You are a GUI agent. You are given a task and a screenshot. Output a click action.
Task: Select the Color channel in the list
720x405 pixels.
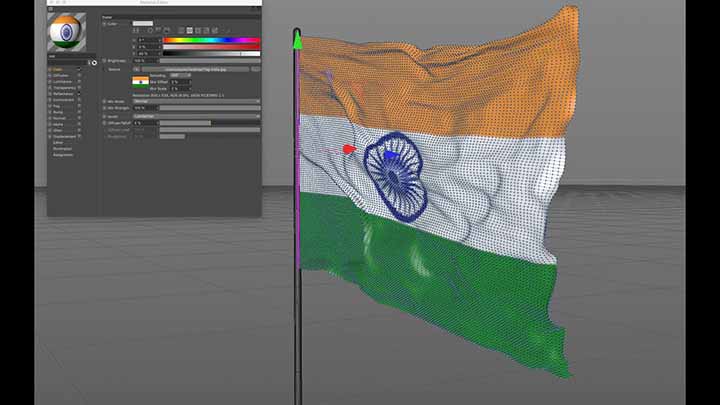tap(58, 69)
